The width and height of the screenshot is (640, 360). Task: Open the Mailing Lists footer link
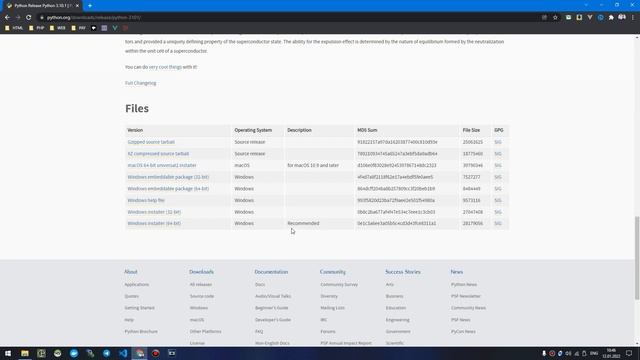pos(332,308)
